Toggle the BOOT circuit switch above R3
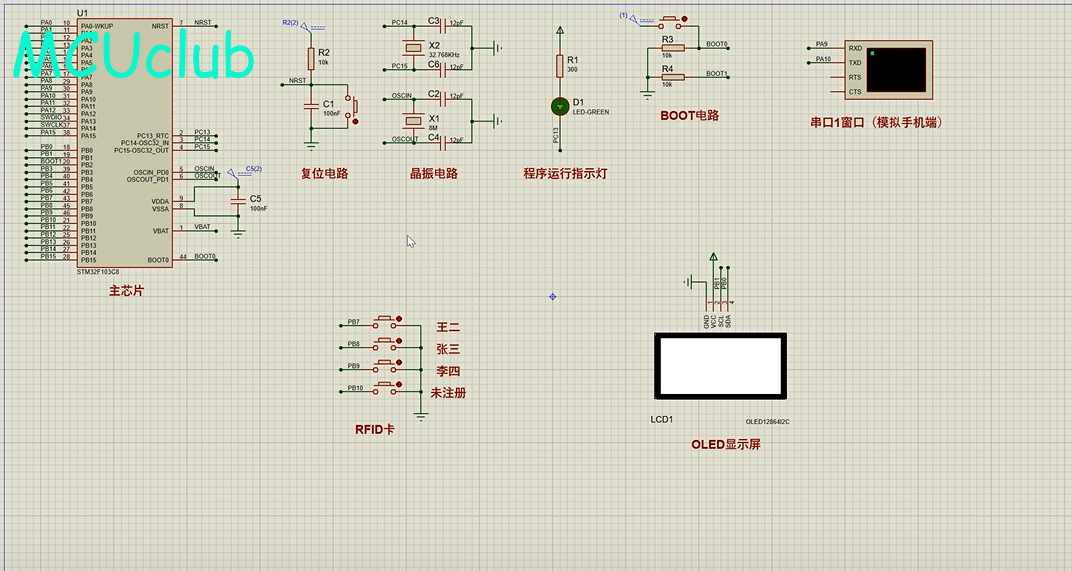1072x571 pixels. (x=671, y=23)
